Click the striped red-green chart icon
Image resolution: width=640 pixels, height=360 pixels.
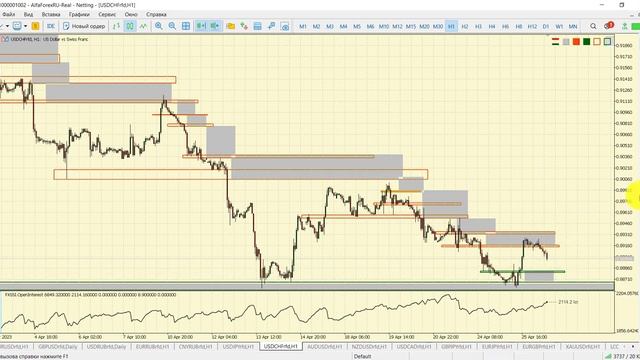tap(556, 42)
